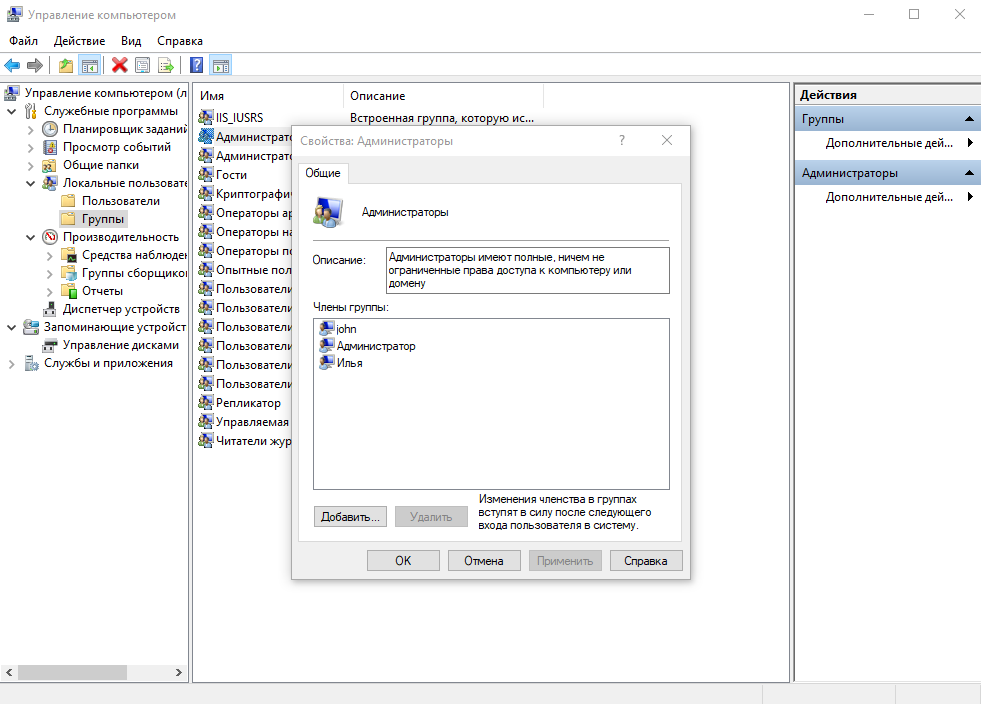Screen dimensions: 981x704
Task: Select Просмотр событий icon in tree
Action: point(50,147)
